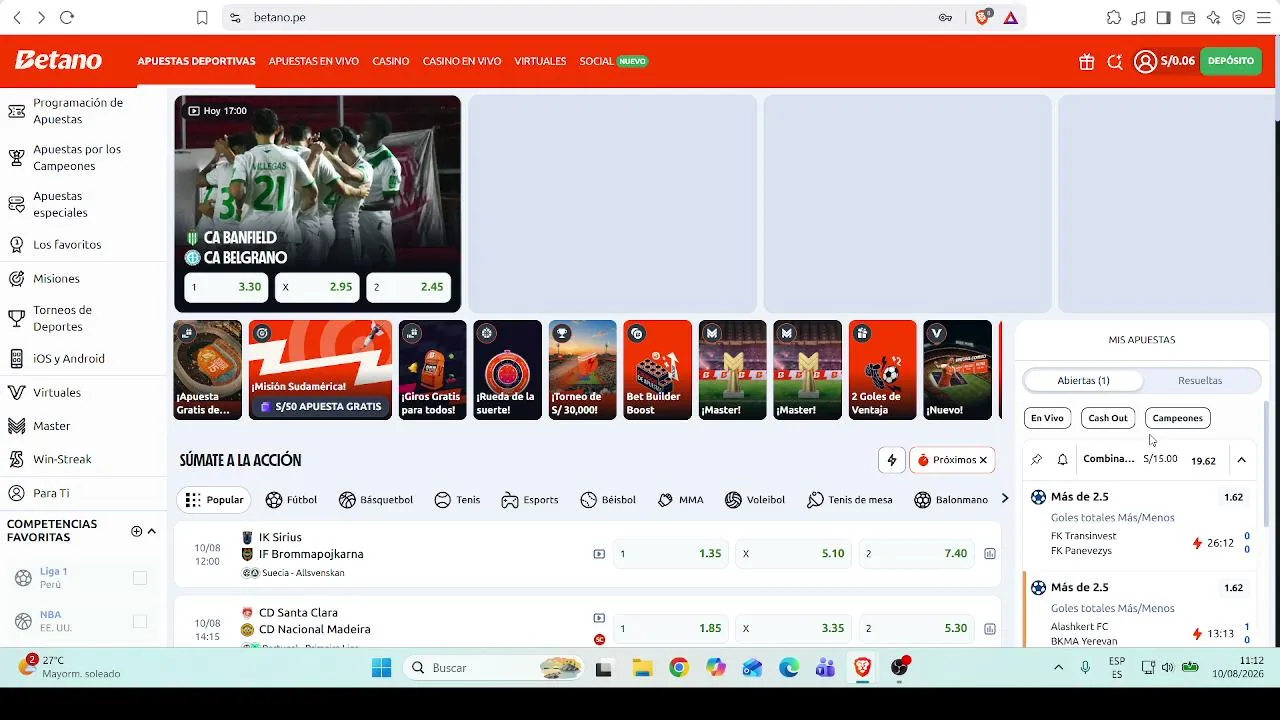
Task: Open stats icon for CD Santa Clara match
Action: pos(989,629)
